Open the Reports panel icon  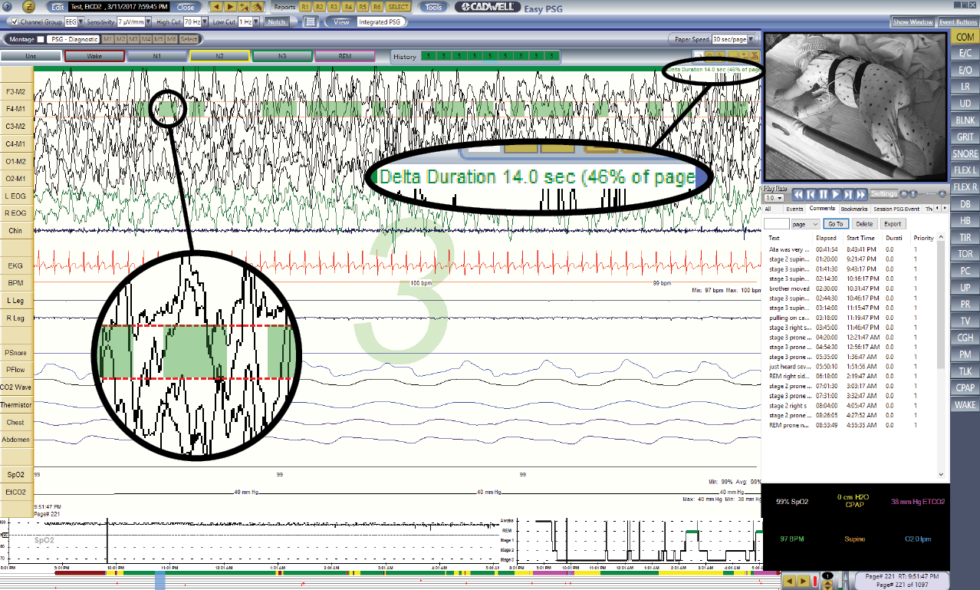coord(286,6)
